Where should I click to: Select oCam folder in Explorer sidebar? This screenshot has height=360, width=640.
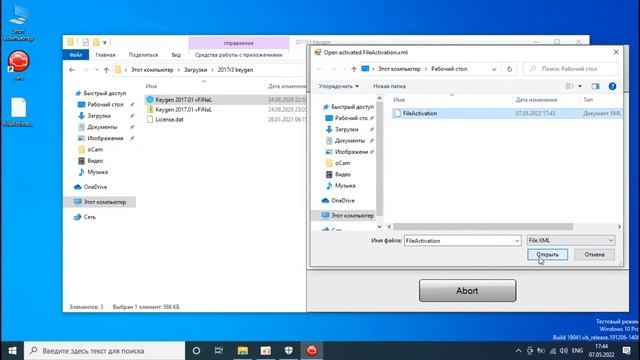click(x=91, y=149)
